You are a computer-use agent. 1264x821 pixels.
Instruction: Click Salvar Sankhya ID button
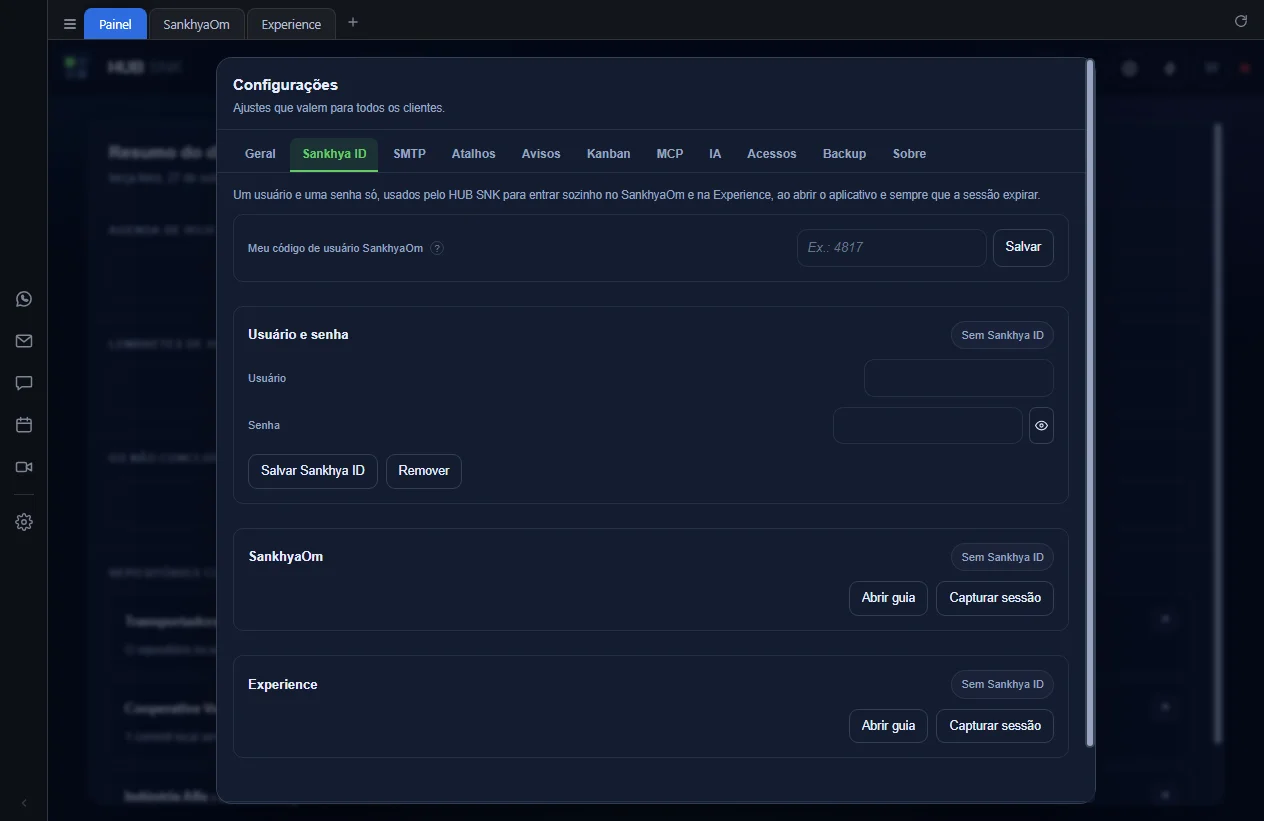click(x=313, y=470)
